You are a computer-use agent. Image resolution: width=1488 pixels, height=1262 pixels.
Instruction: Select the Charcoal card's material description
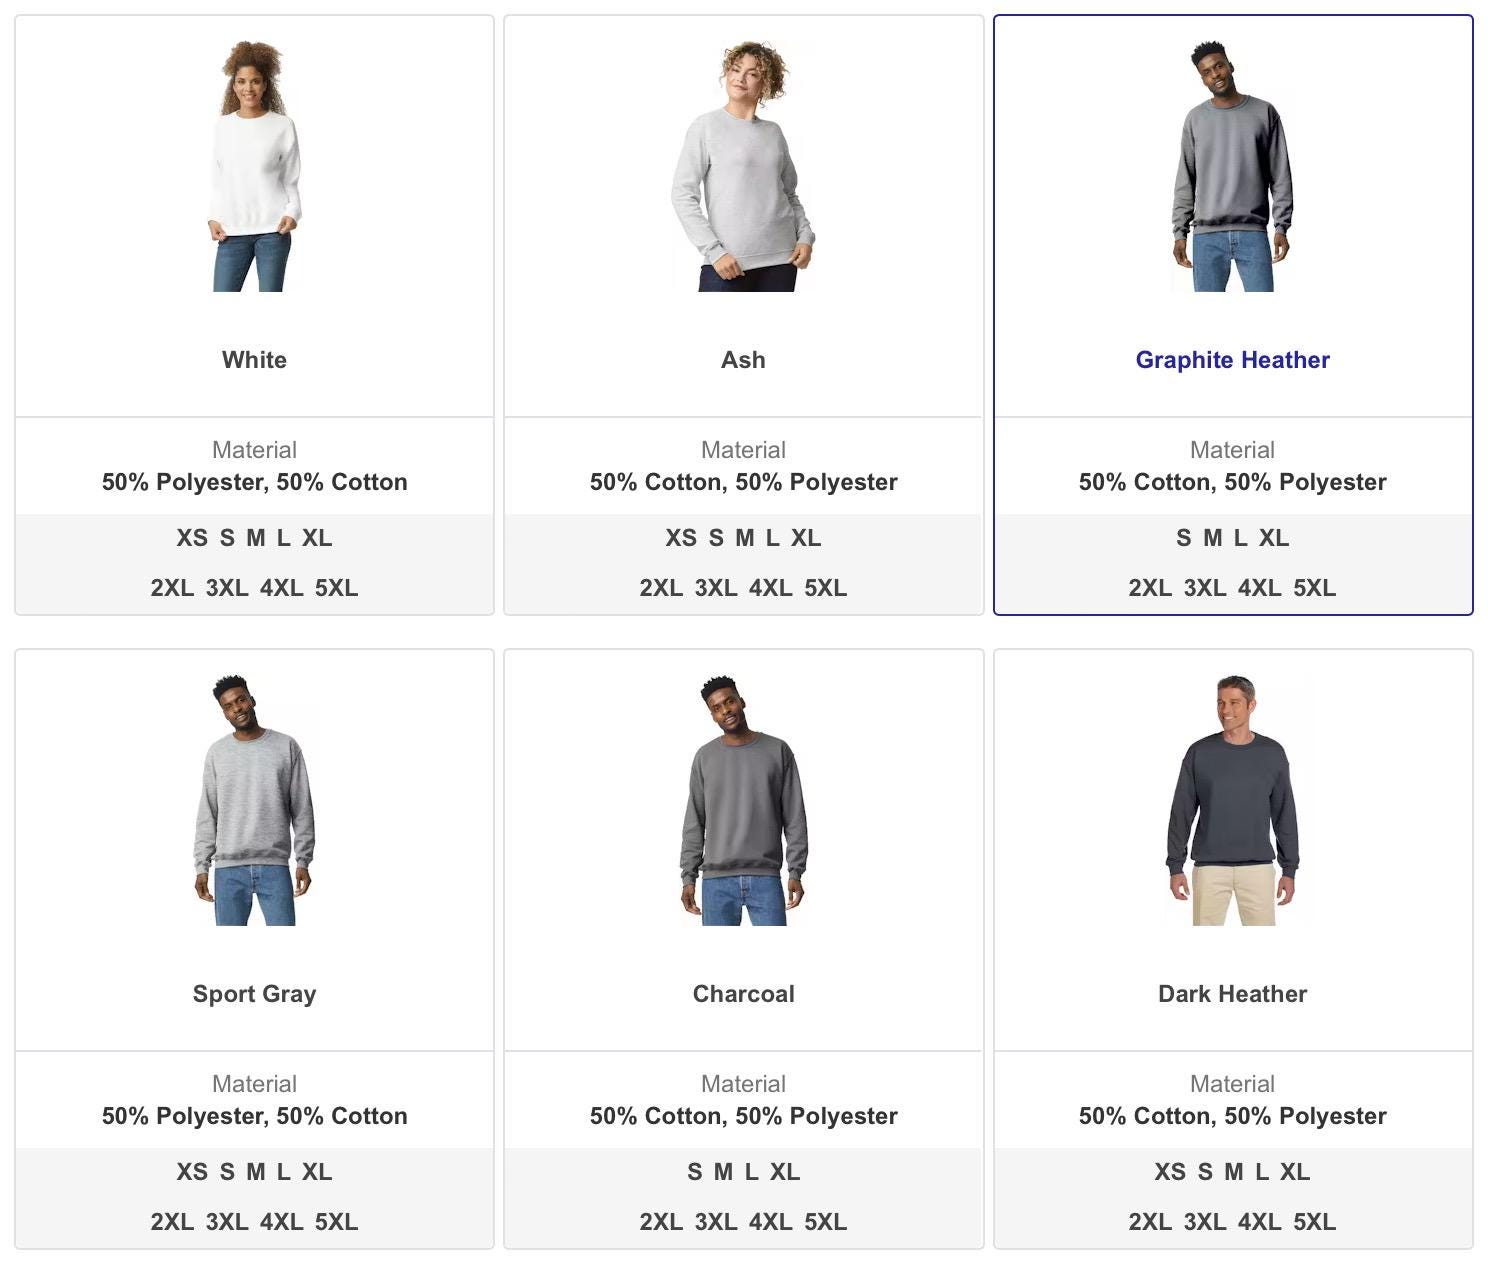tap(743, 1116)
